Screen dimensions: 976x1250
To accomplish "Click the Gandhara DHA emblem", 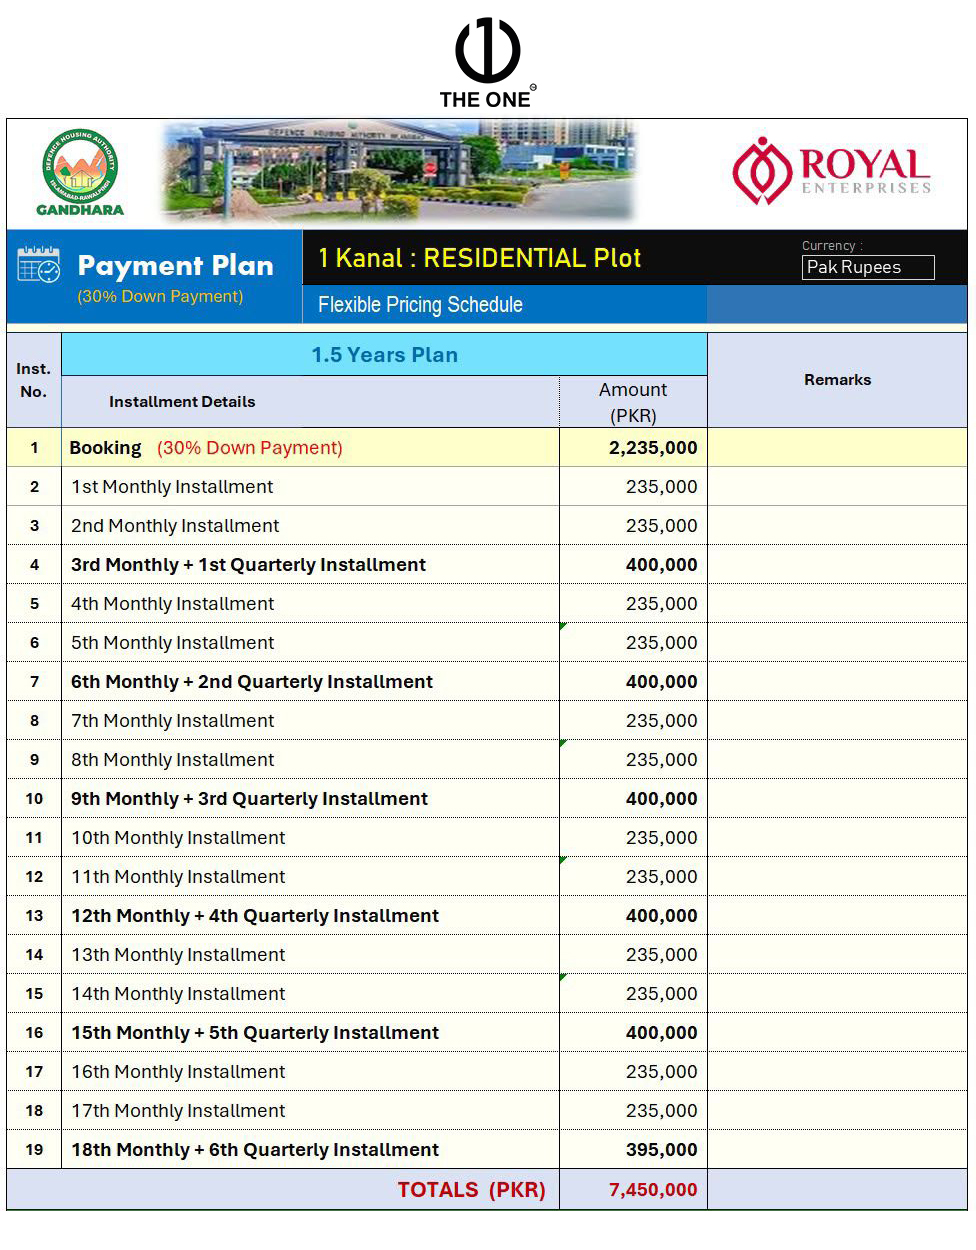I will (x=80, y=172).
